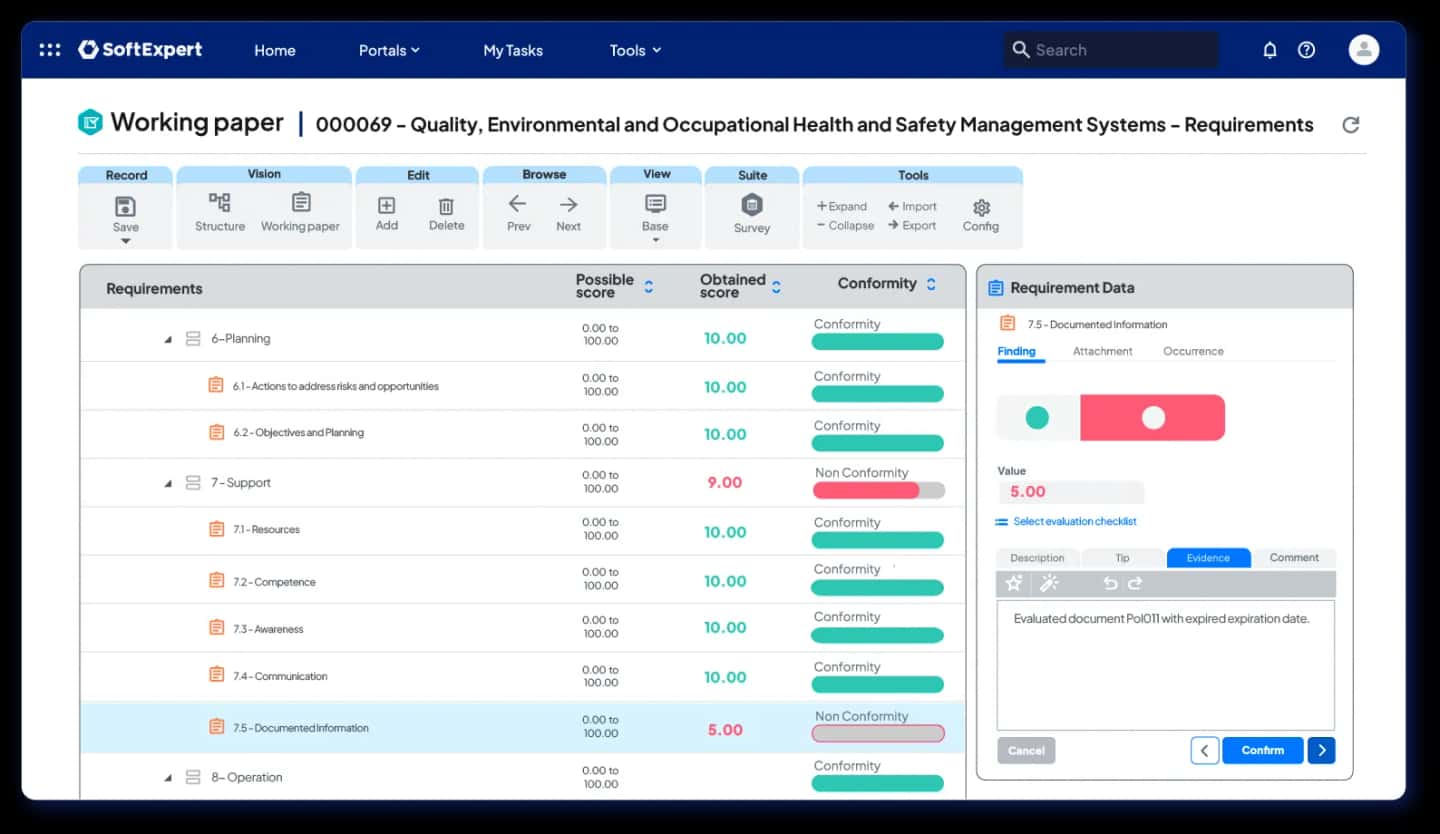Open the Tools dropdown in navbar
Screen dimensions: 1440x834
(x=636, y=50)
